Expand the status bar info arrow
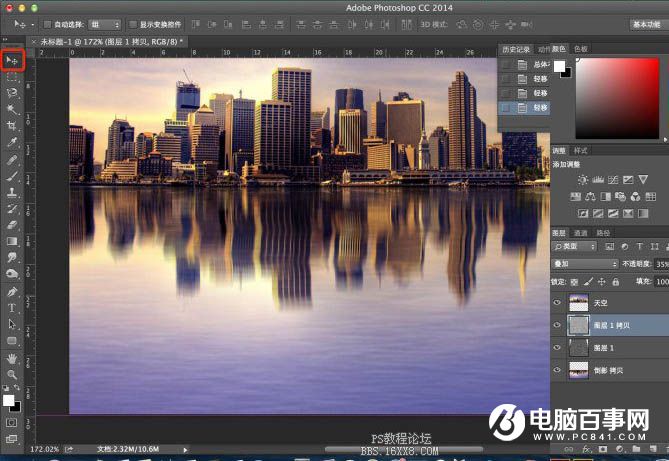The image size is (669, 461). tap(185, 449)
